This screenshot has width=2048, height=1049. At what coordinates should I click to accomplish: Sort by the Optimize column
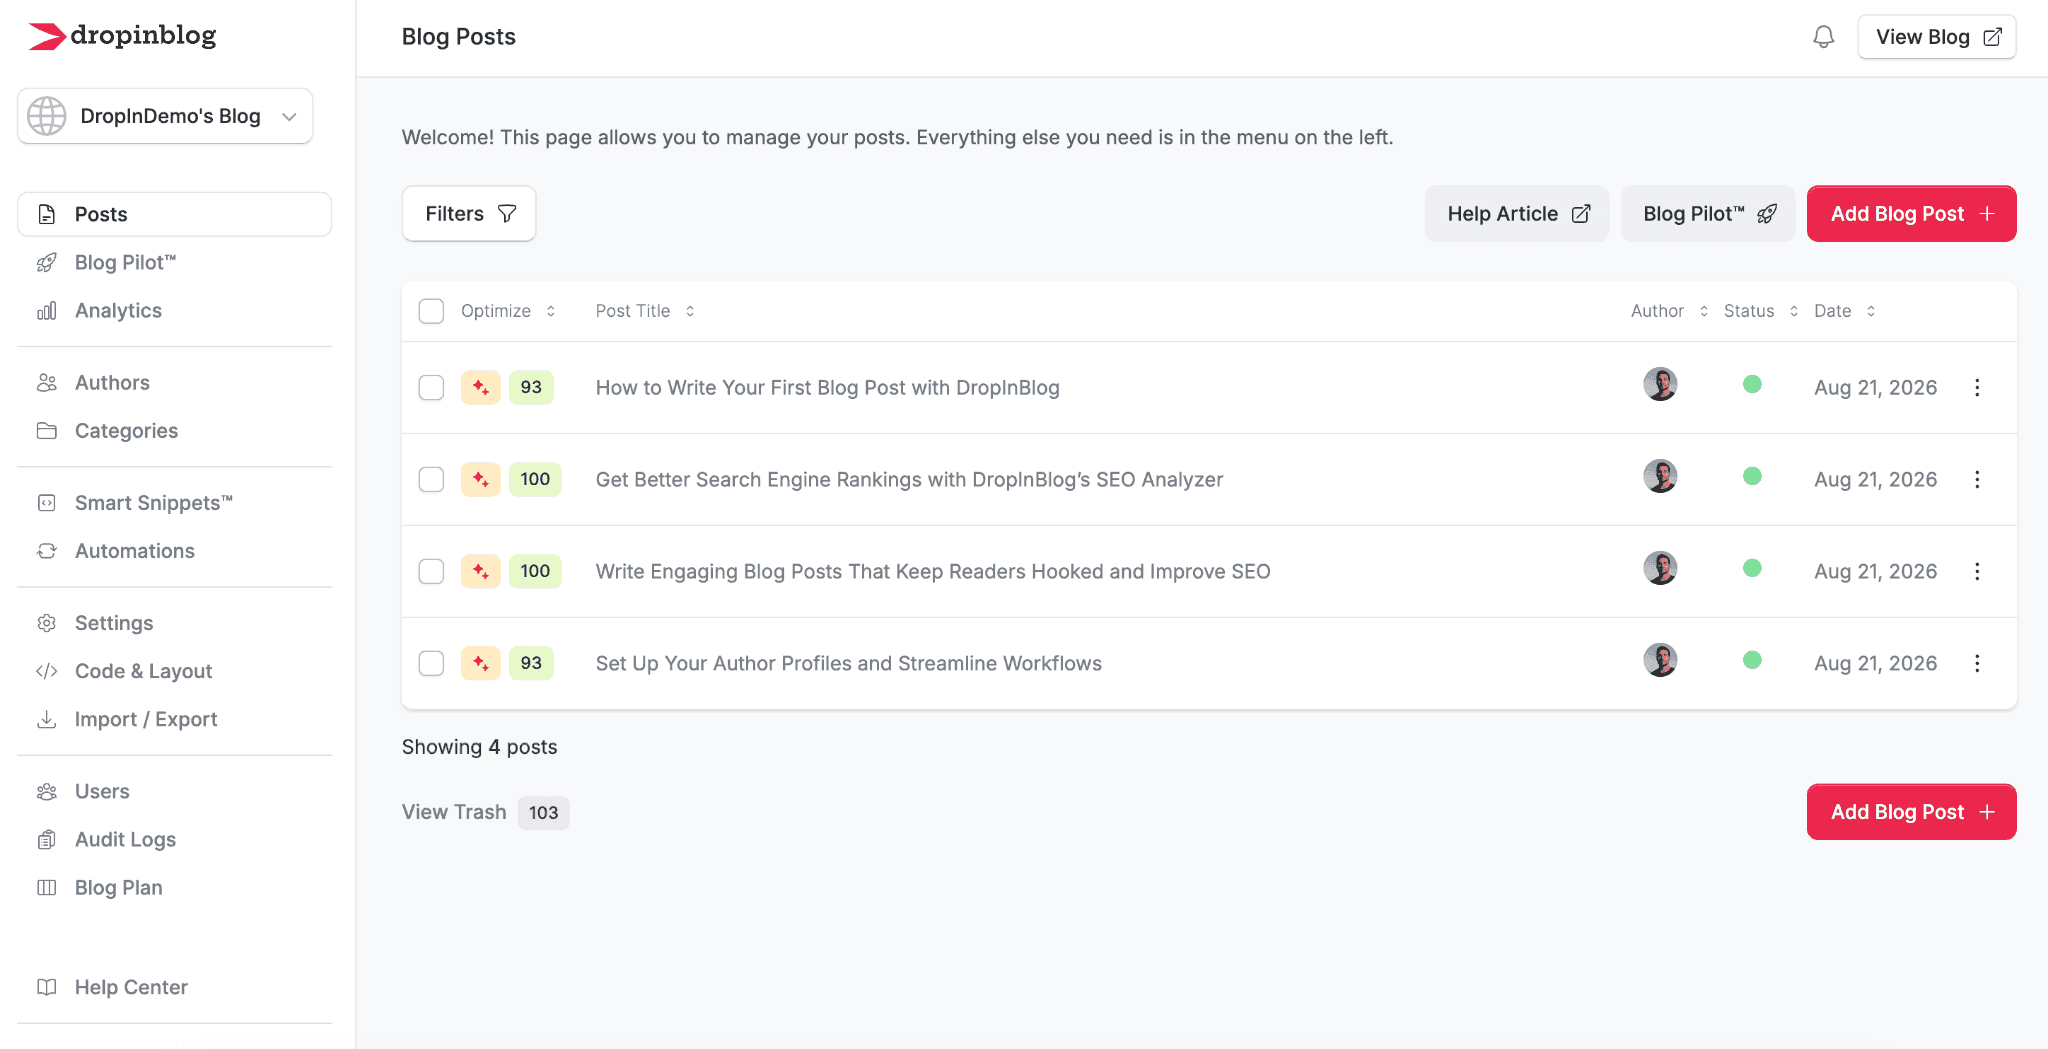(508, 311)
